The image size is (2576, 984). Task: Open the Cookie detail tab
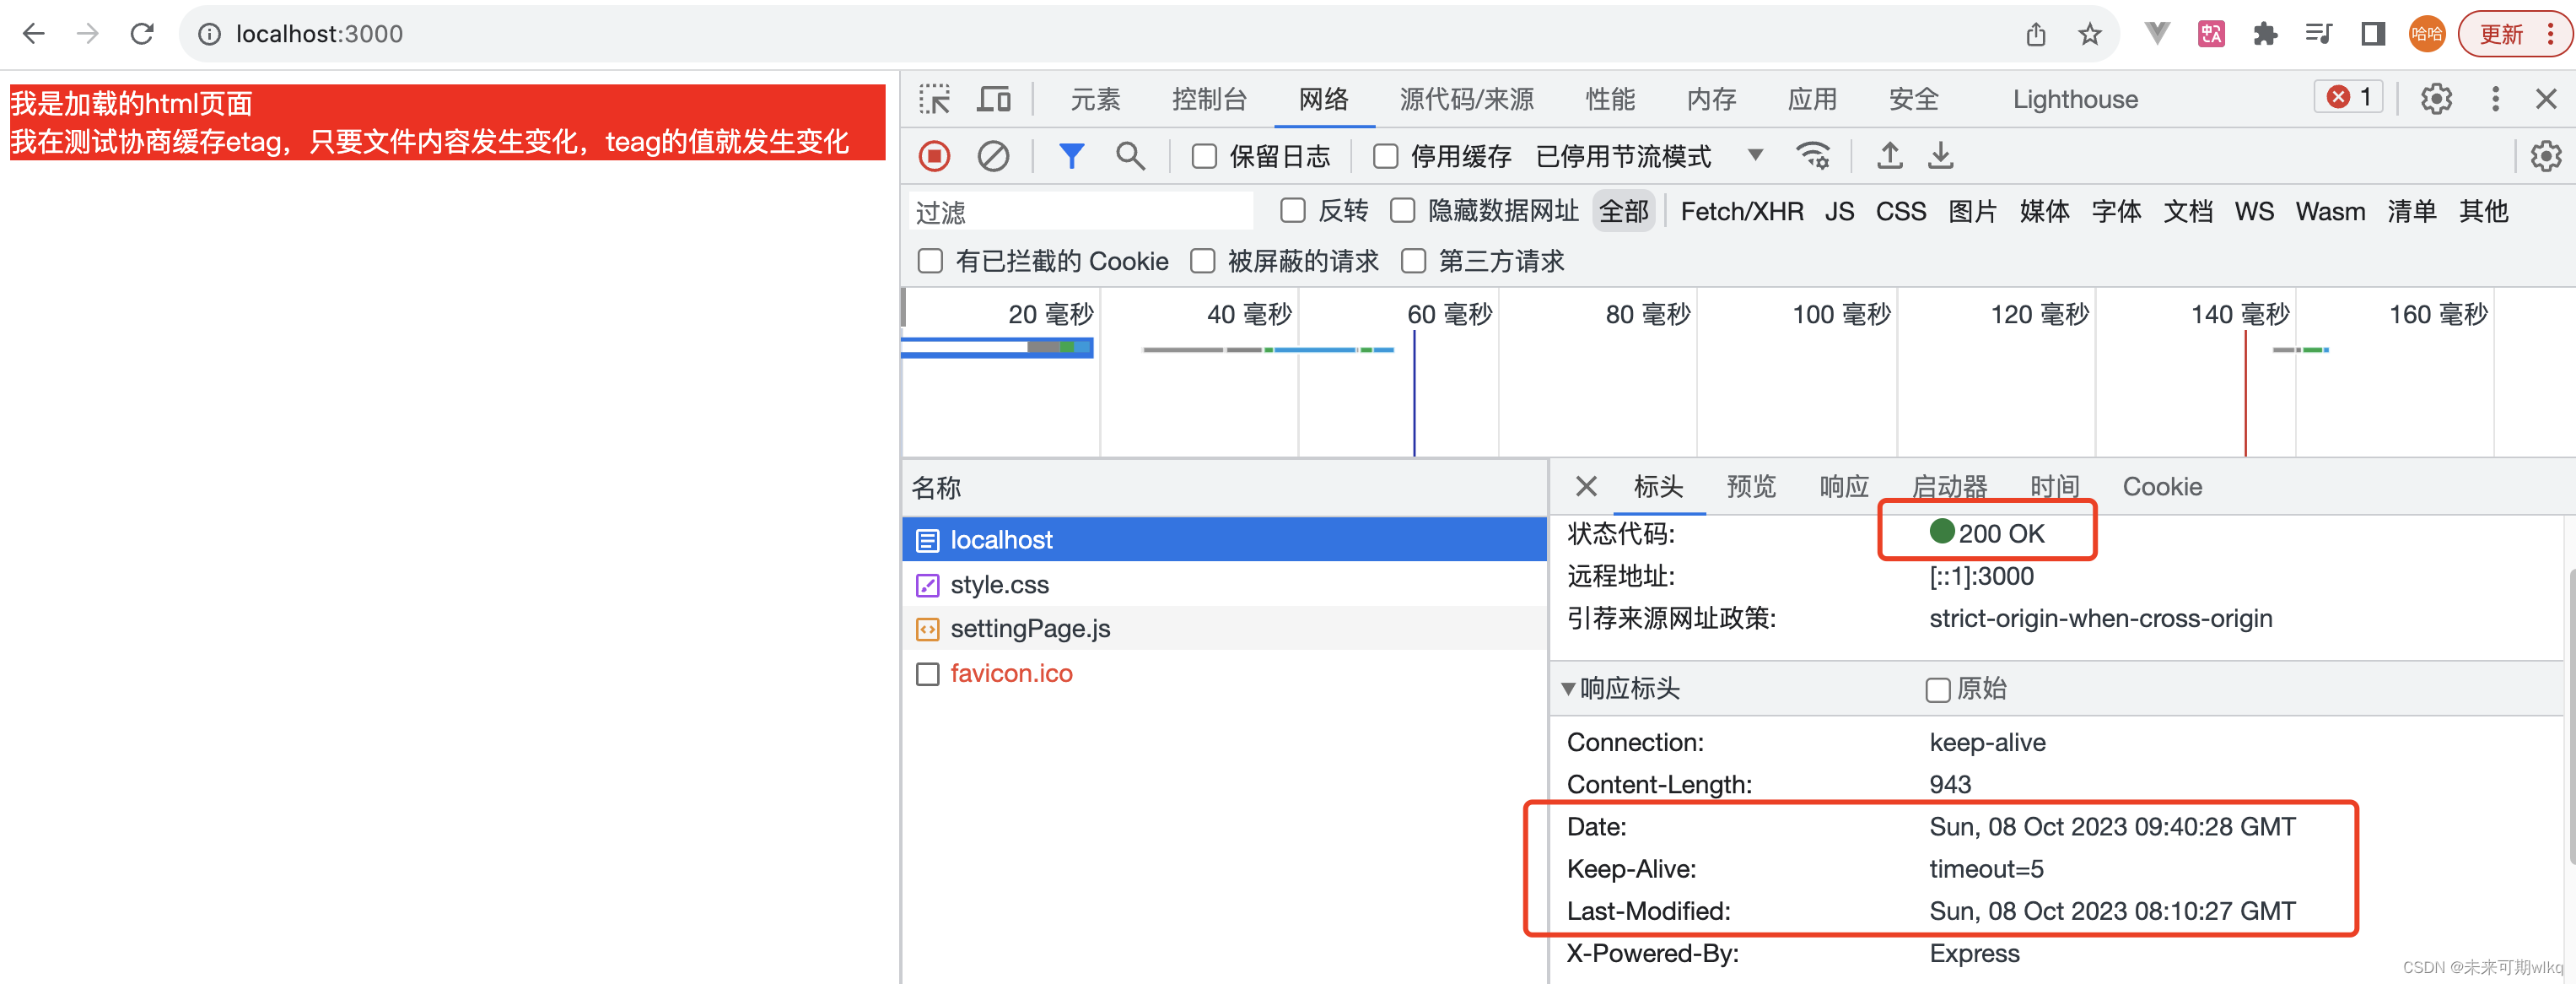(x=2162, y=487)
